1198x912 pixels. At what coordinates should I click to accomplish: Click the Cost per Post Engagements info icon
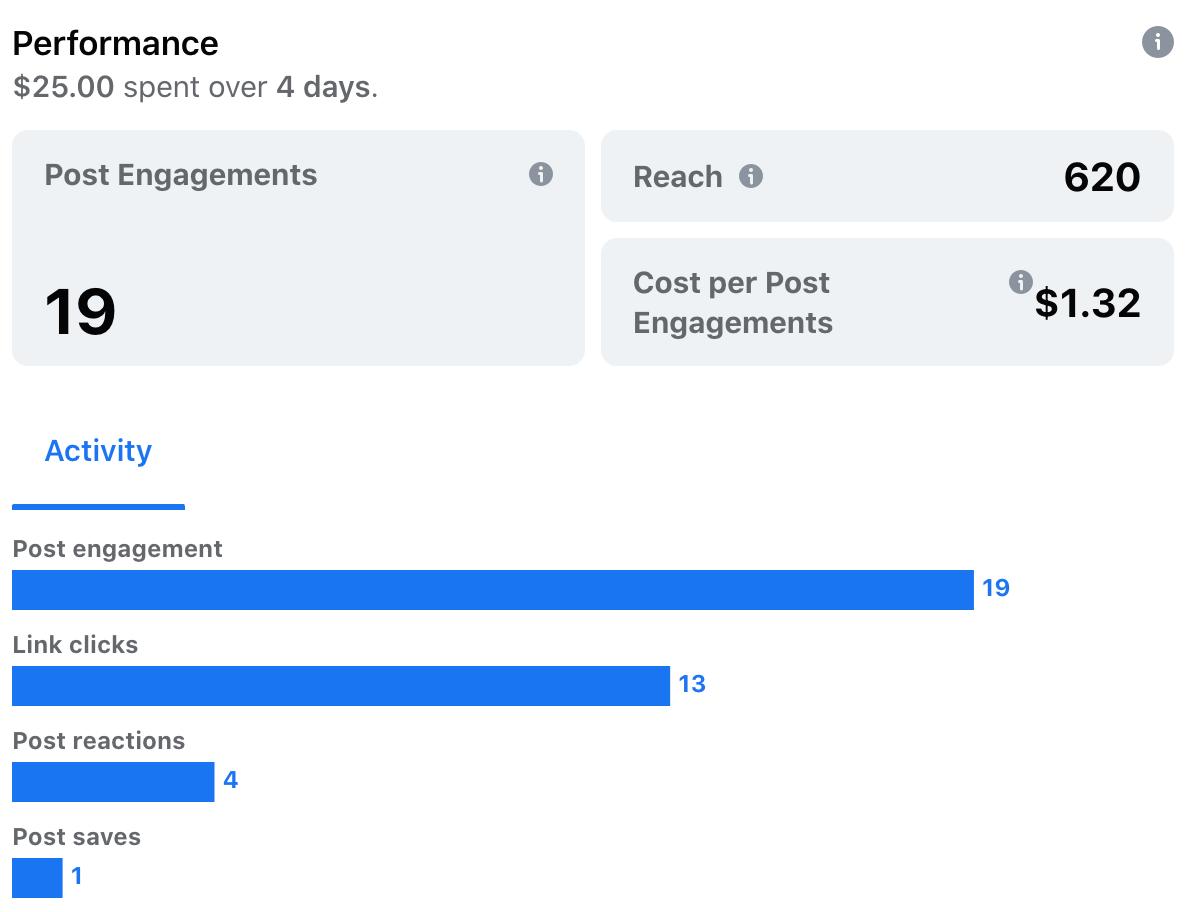tap(1021, 282)
